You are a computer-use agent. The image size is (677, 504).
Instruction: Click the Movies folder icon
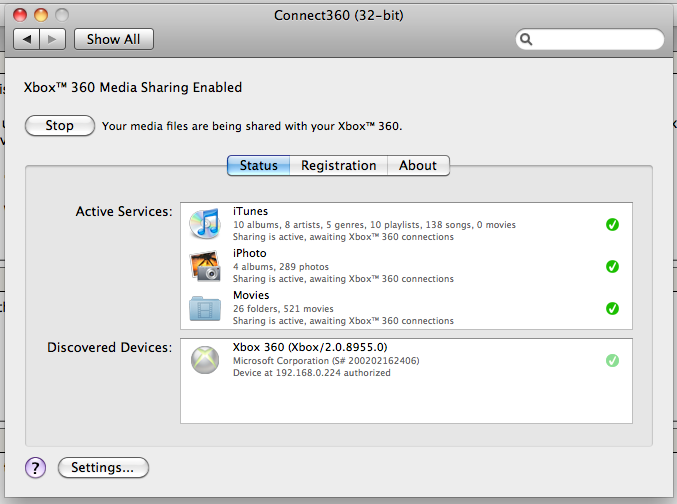pos(205,308)
